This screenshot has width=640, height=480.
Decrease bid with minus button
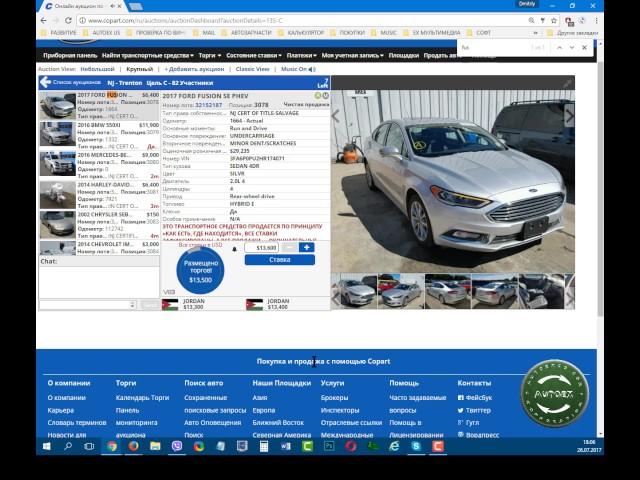click(x=289, y=248)
